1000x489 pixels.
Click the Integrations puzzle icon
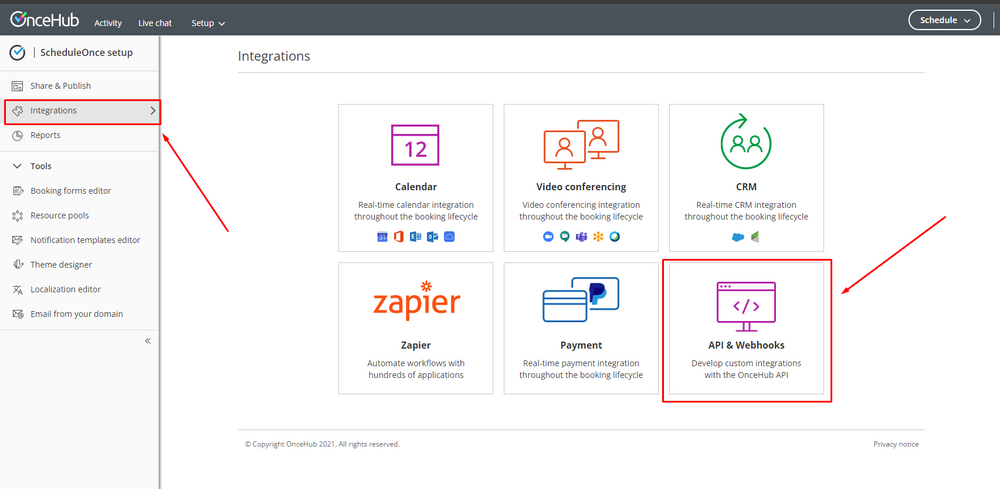click(17, 110)
